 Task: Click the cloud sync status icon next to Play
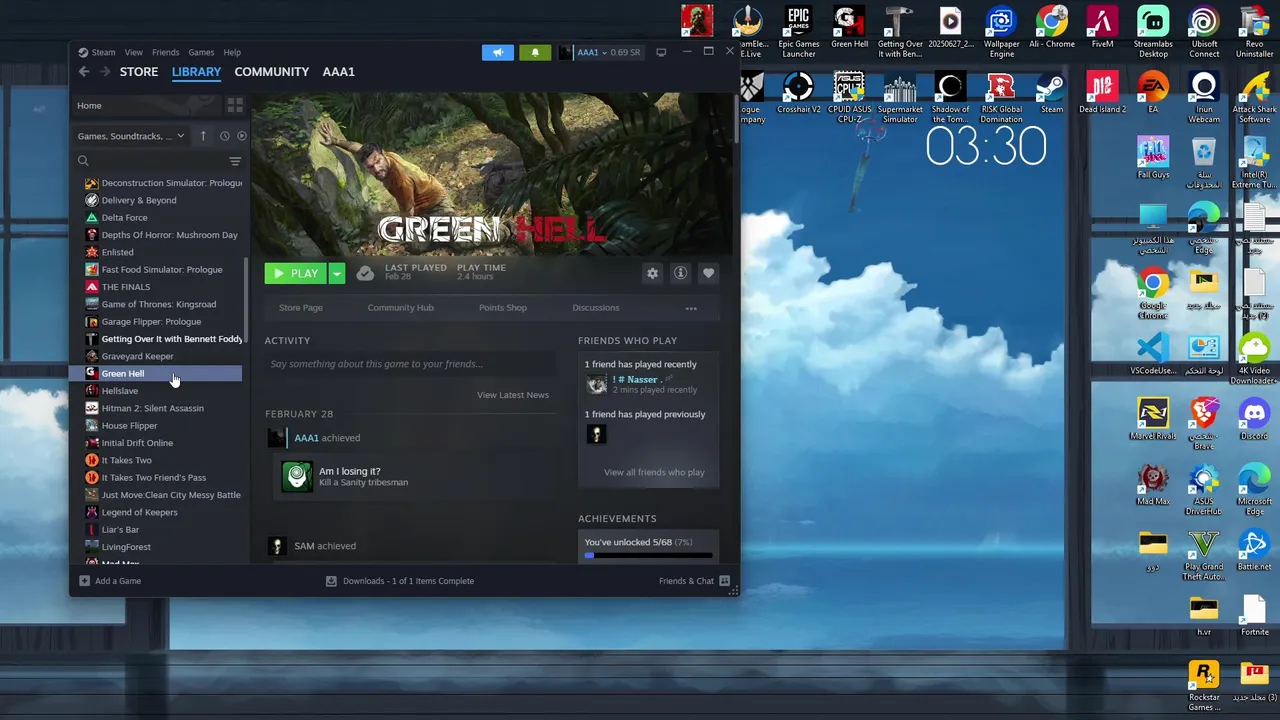click(365, 273)
